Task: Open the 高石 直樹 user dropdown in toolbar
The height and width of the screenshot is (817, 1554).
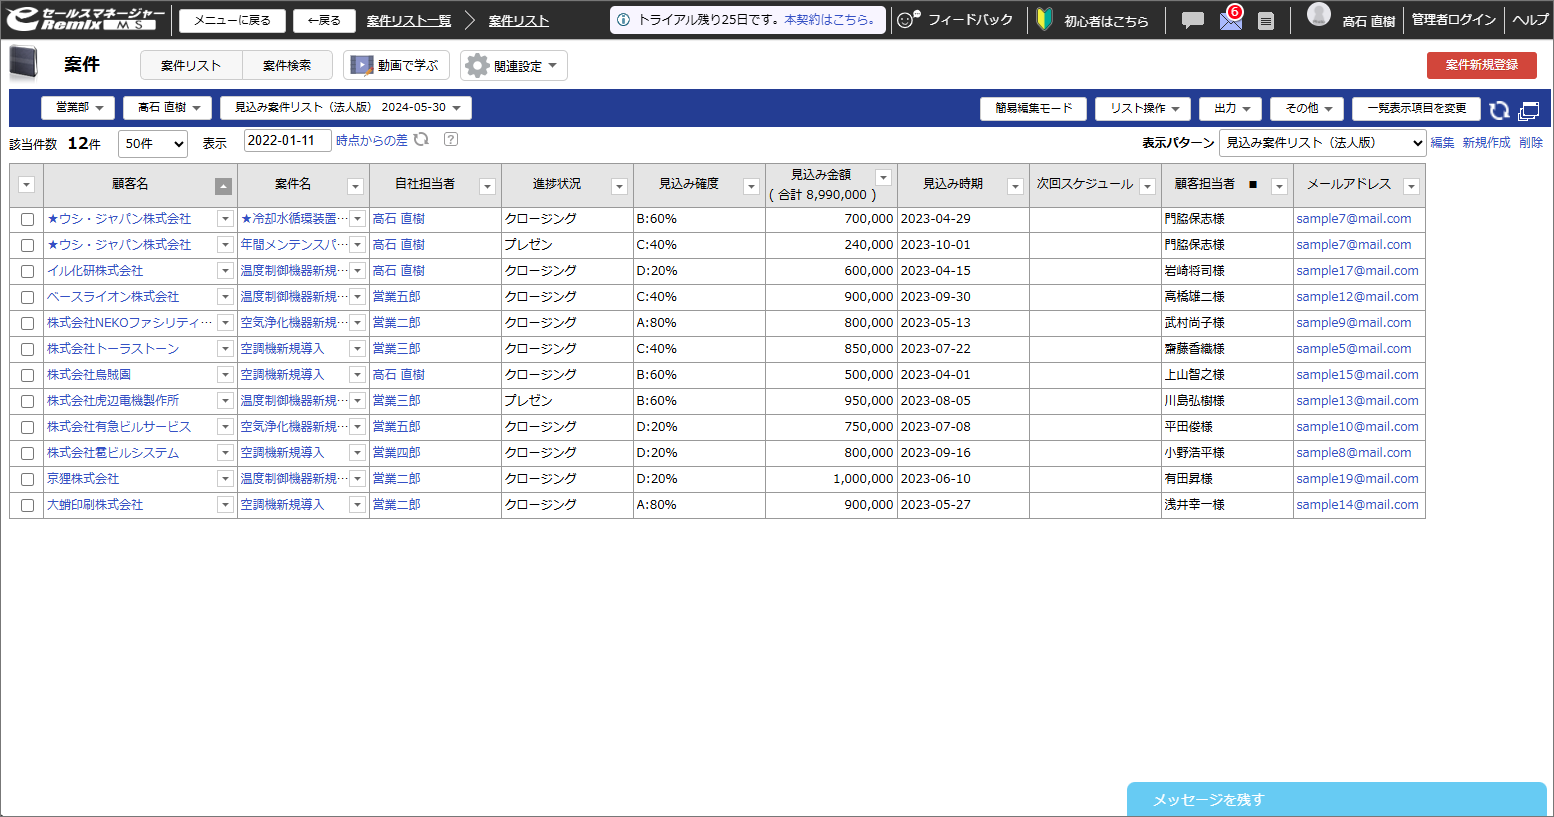Action: click(167, 108)
